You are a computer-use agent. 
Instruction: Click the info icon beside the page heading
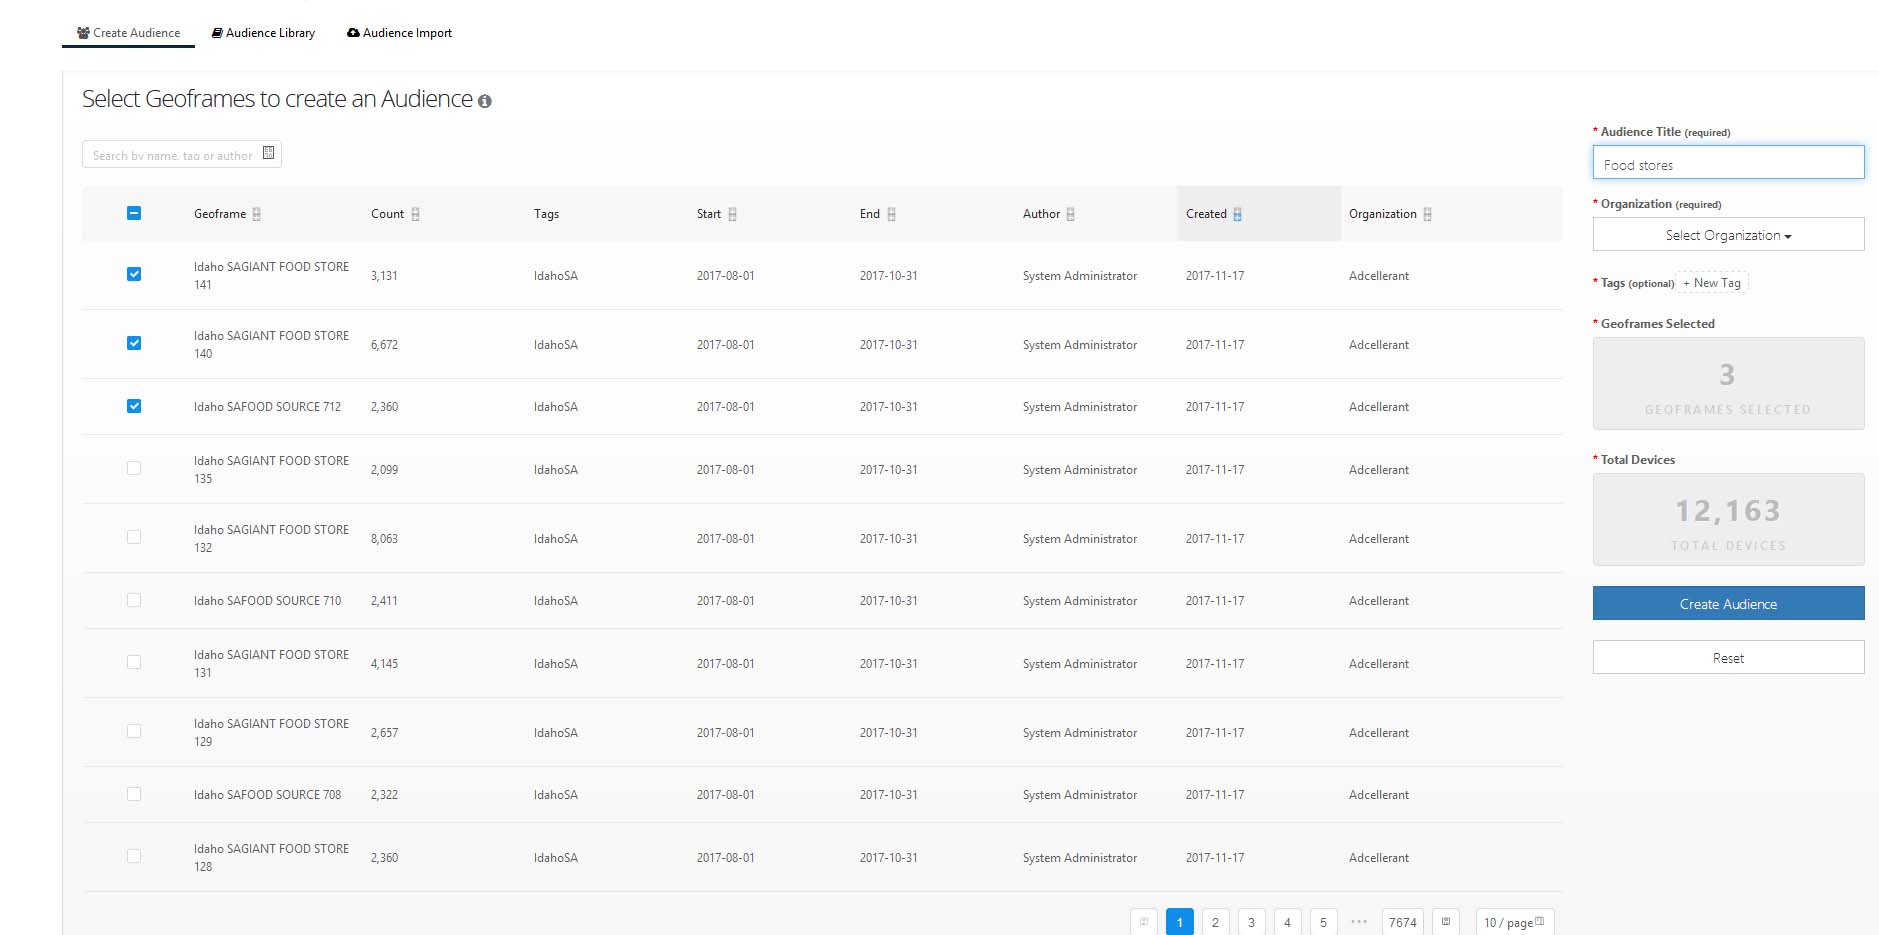pos(485,101)
